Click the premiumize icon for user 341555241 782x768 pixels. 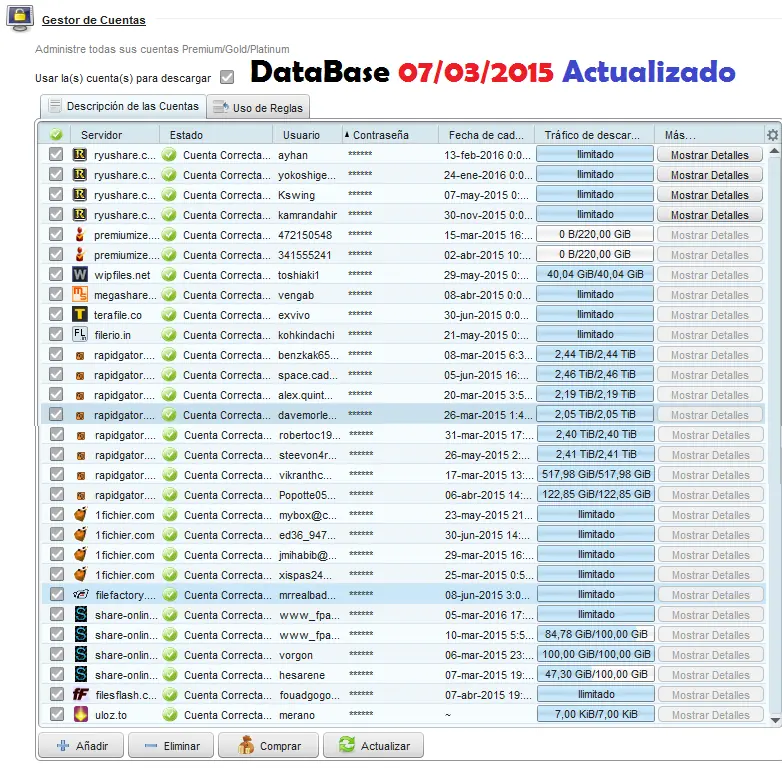tap(80, 254)
